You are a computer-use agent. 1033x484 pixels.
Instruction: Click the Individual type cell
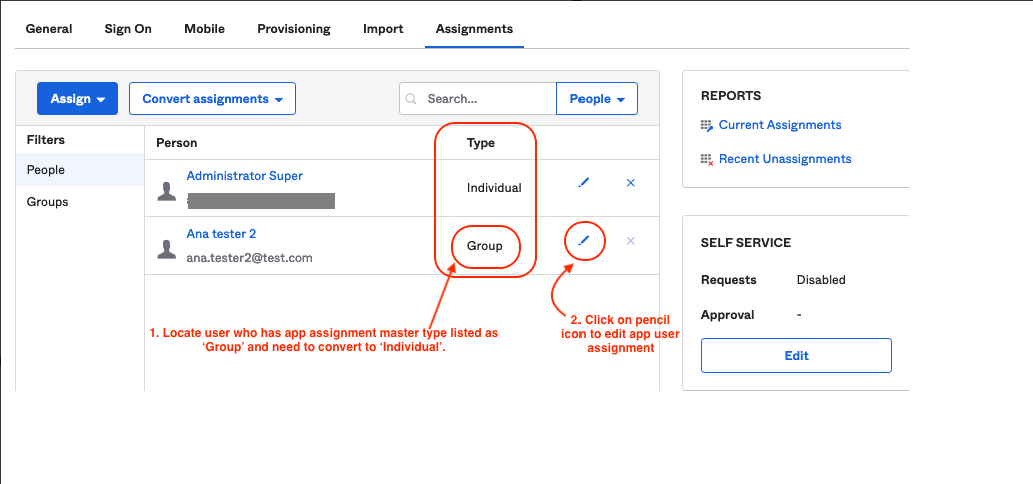click(x=494, y=188)
